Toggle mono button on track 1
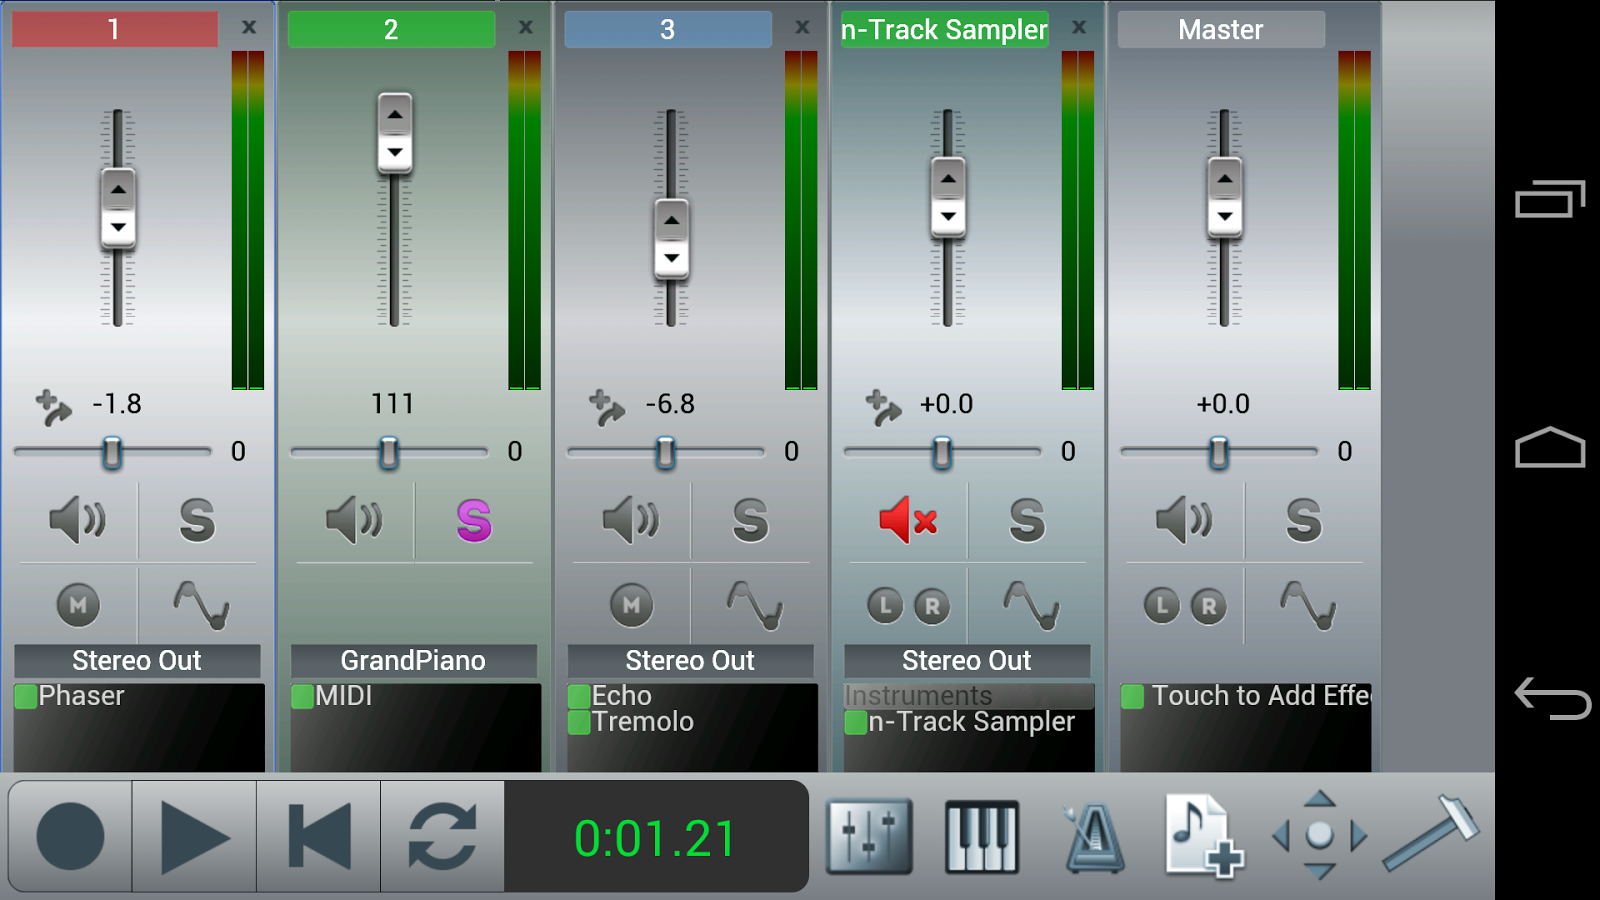This screenshot has width=1600, height=900. click(x=78, y=605)
